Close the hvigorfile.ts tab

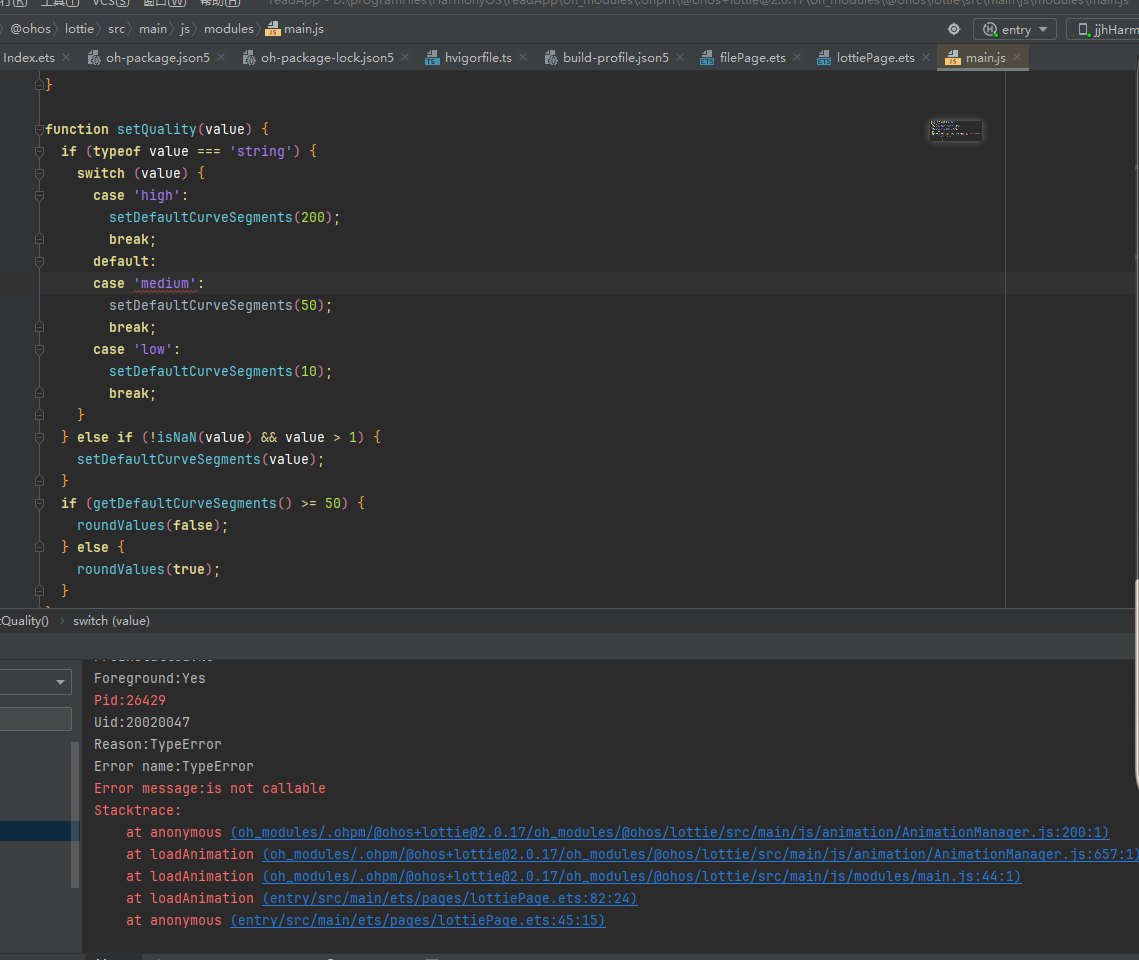point(523,58)
